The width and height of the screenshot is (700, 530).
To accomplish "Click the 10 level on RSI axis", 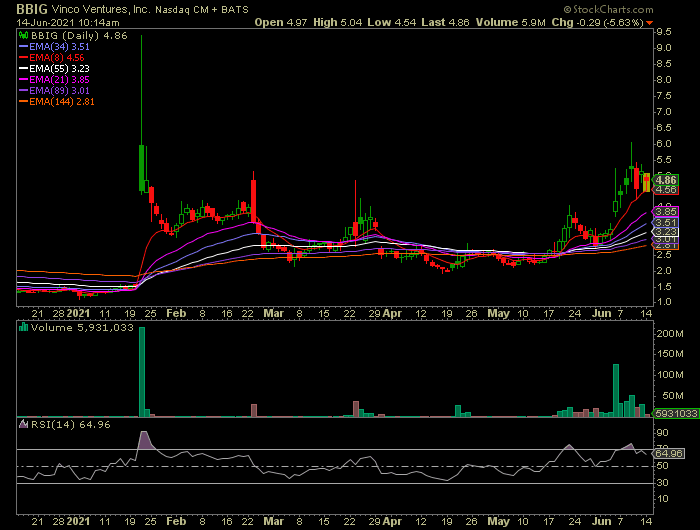I will click(662, 499).
